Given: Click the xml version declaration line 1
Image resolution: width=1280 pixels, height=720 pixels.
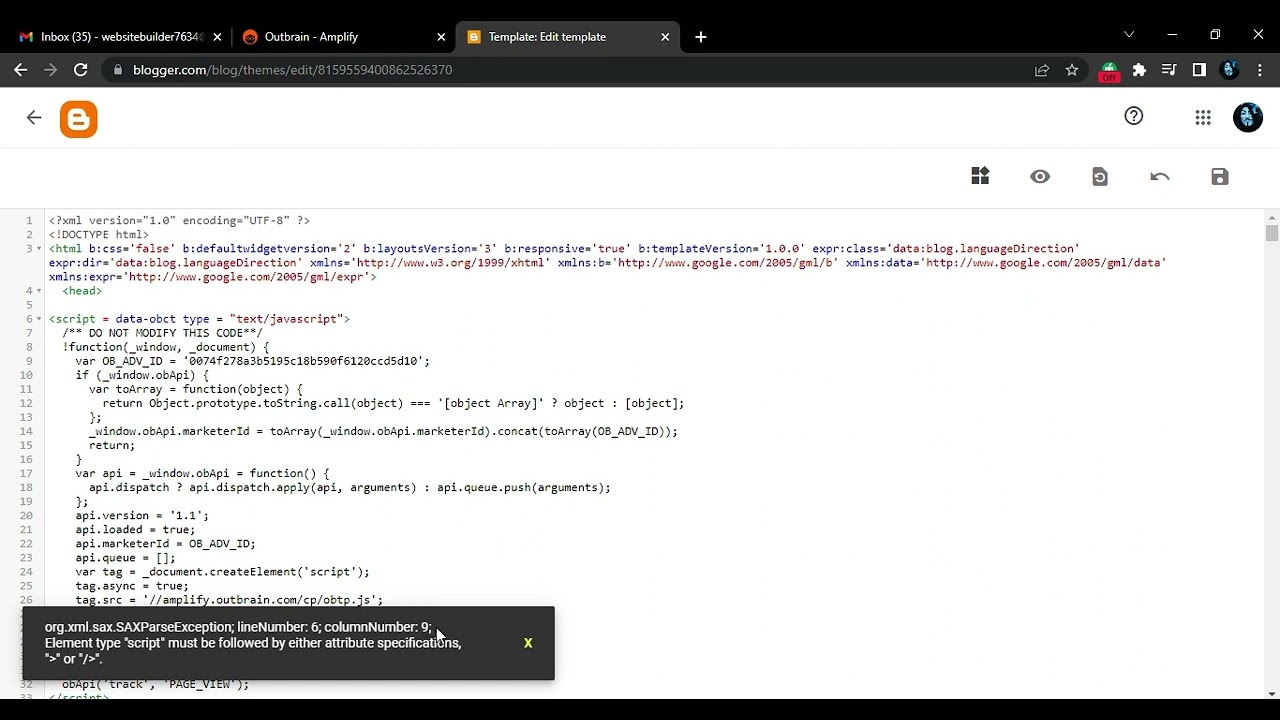Looking at the screenshot, I should (179, 221).
